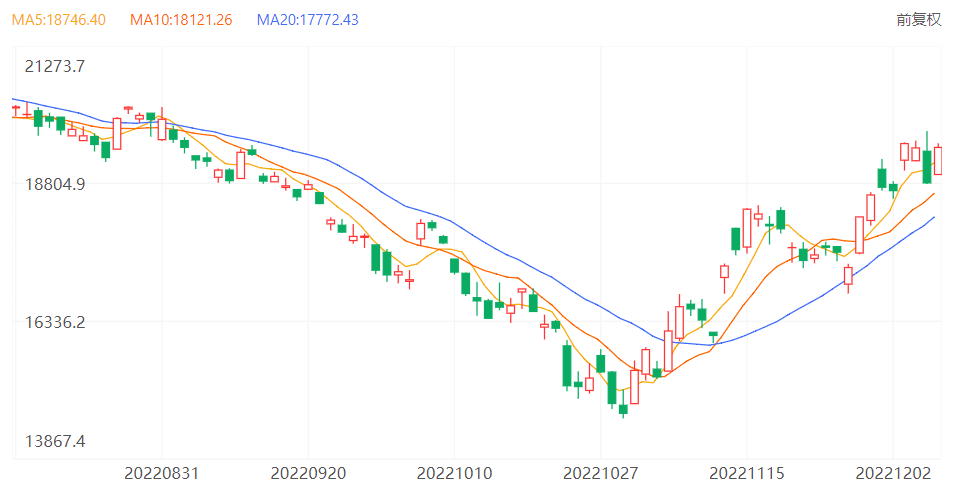The width and height of the screenshot is (967, 488).
Task: Select the 20221115 date axis label
Action: (x=746, y=474)
